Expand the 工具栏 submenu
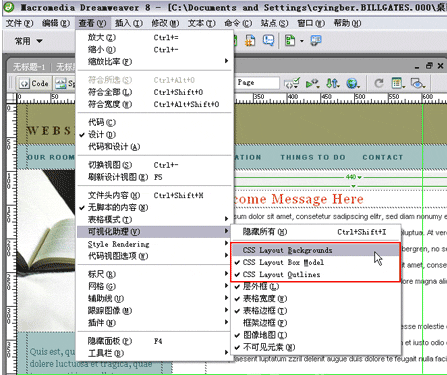The height and width of the screenshot is (375, 447). (154, 353)
